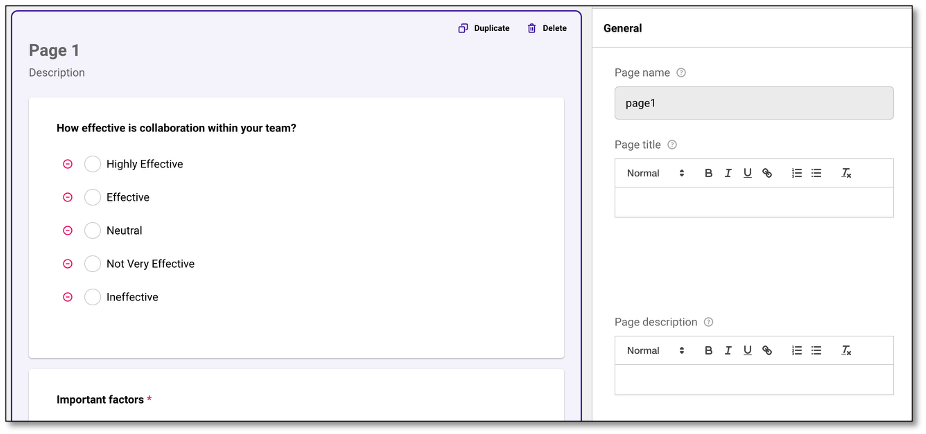Select the Effective radio button
This screenshot has width=926, height=434.
coord(92,197)
